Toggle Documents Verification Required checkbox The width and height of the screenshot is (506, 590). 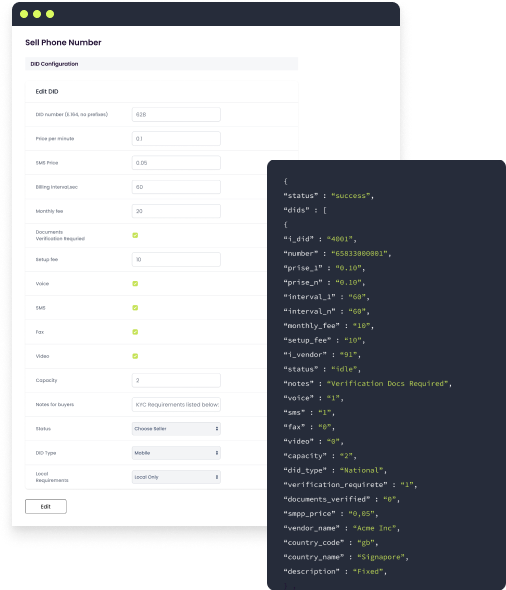pyautogui.click(x=135, y=235)
